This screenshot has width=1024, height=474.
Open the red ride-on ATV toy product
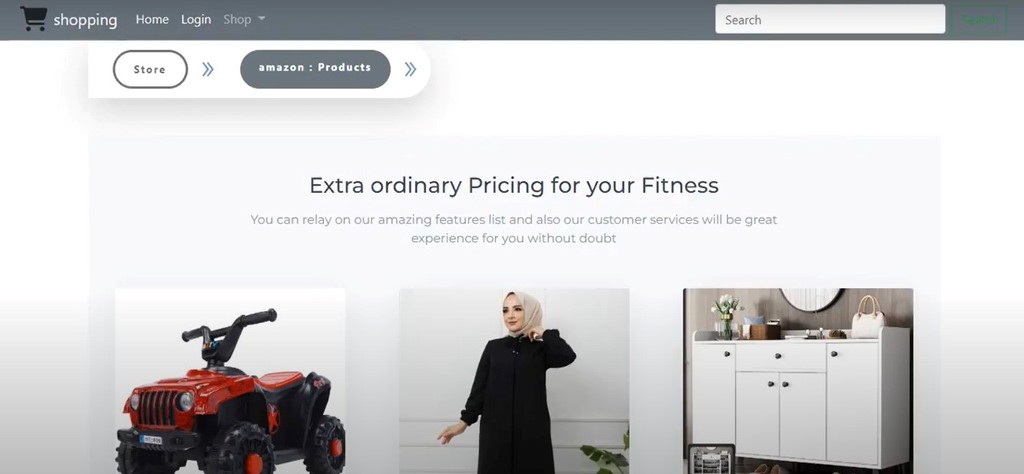tap(231, 381)
